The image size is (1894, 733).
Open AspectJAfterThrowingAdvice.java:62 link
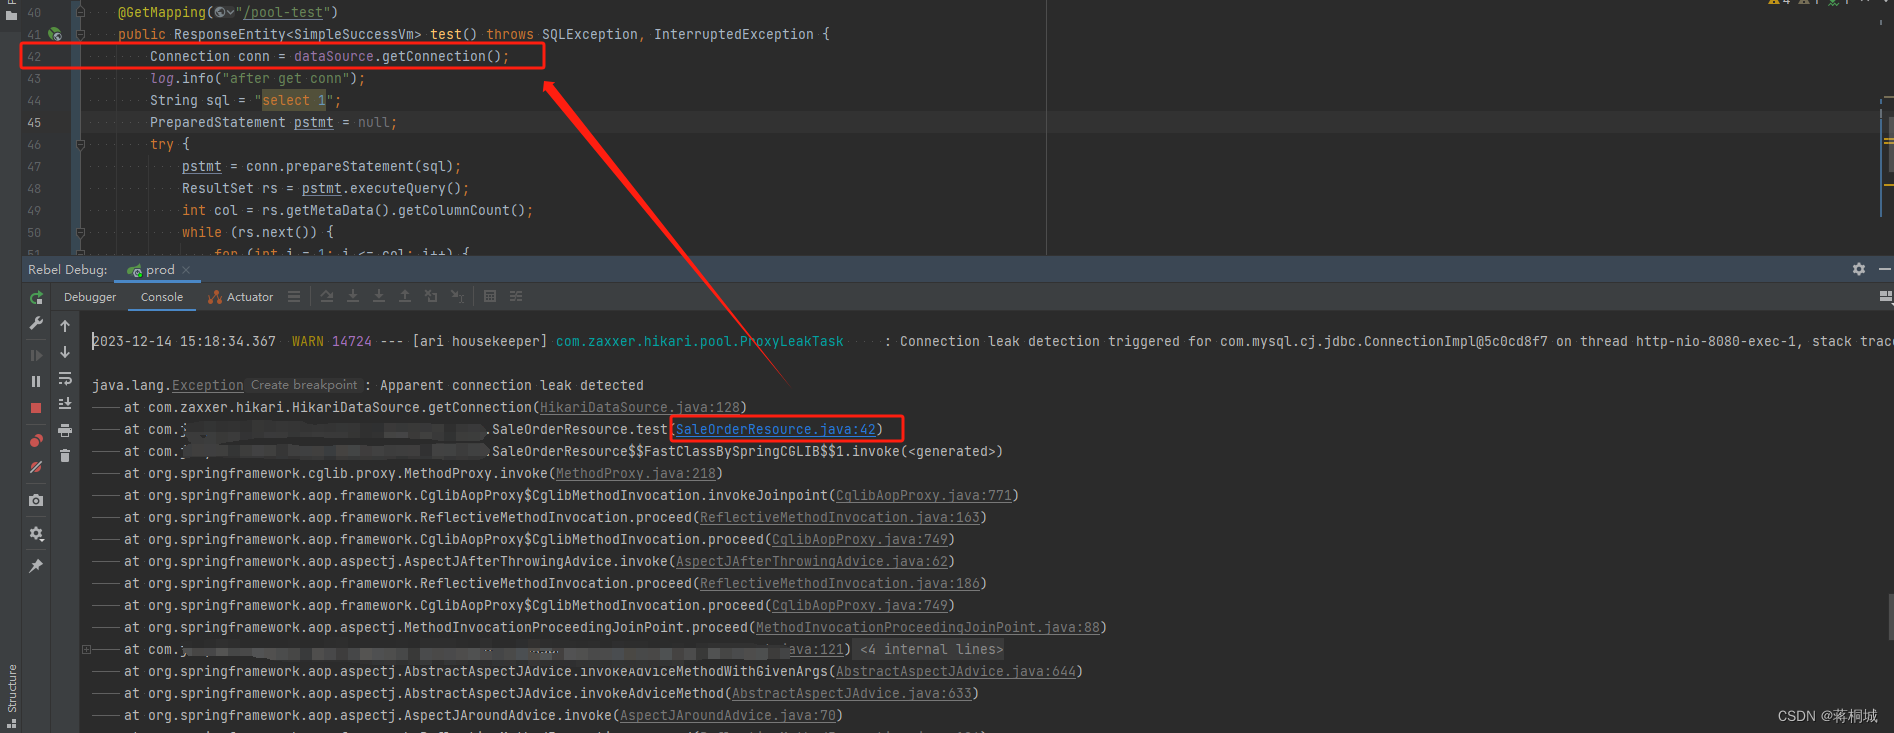coord(812,561)
